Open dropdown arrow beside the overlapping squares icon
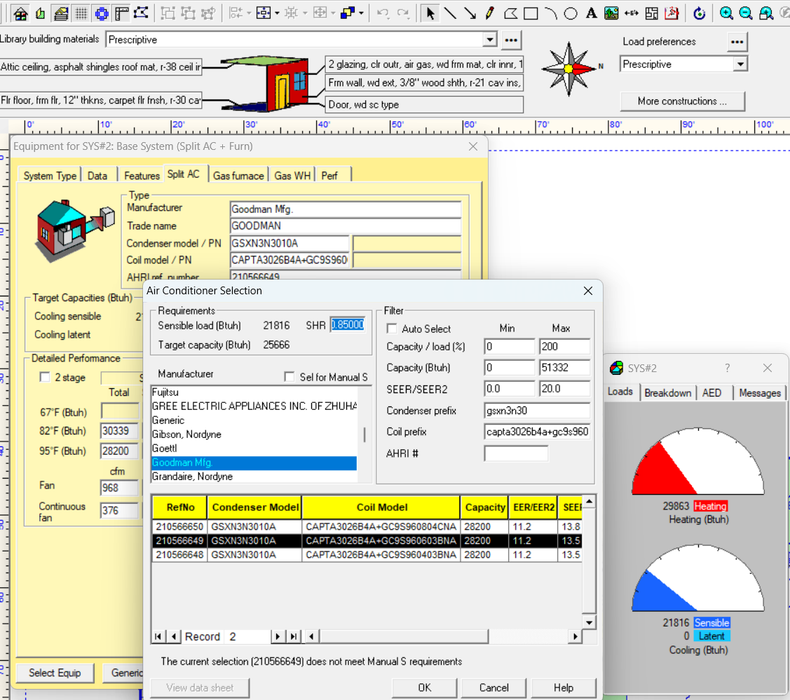 click(x=361, y=14)
